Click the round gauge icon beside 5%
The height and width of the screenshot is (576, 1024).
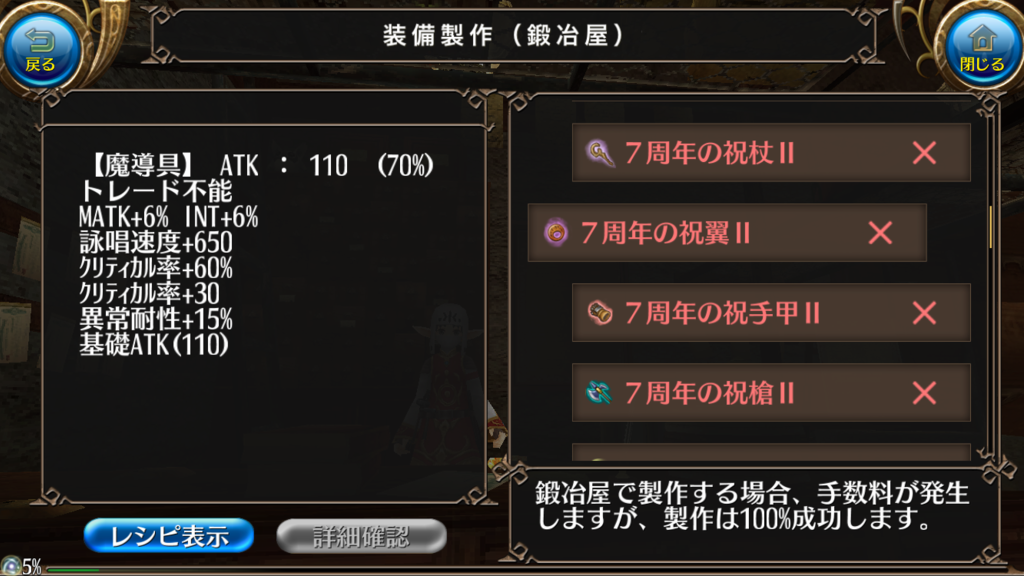pyautogui.click(x=10, y=566)
